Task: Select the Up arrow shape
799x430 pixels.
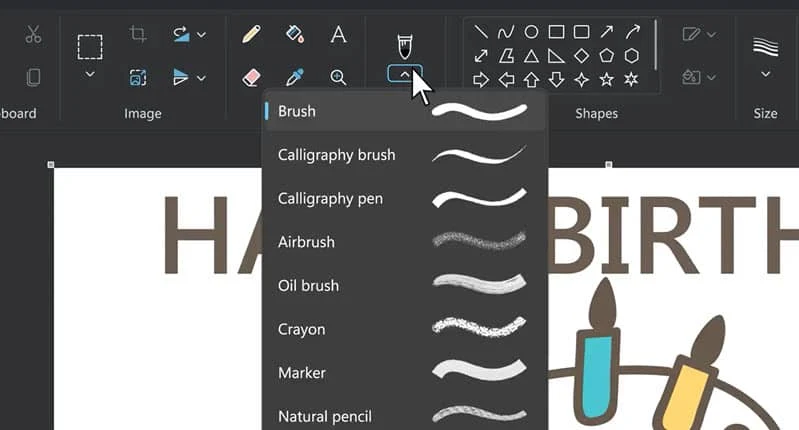Action: (531, 80)
